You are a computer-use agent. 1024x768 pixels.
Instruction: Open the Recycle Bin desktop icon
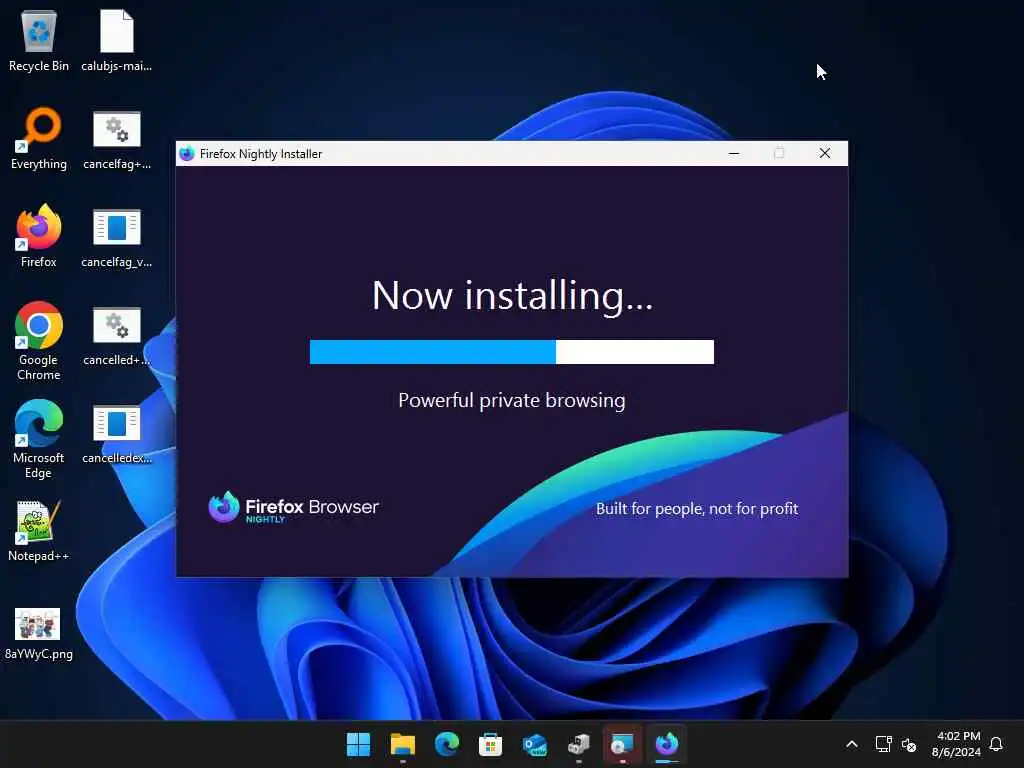[39, 41]
